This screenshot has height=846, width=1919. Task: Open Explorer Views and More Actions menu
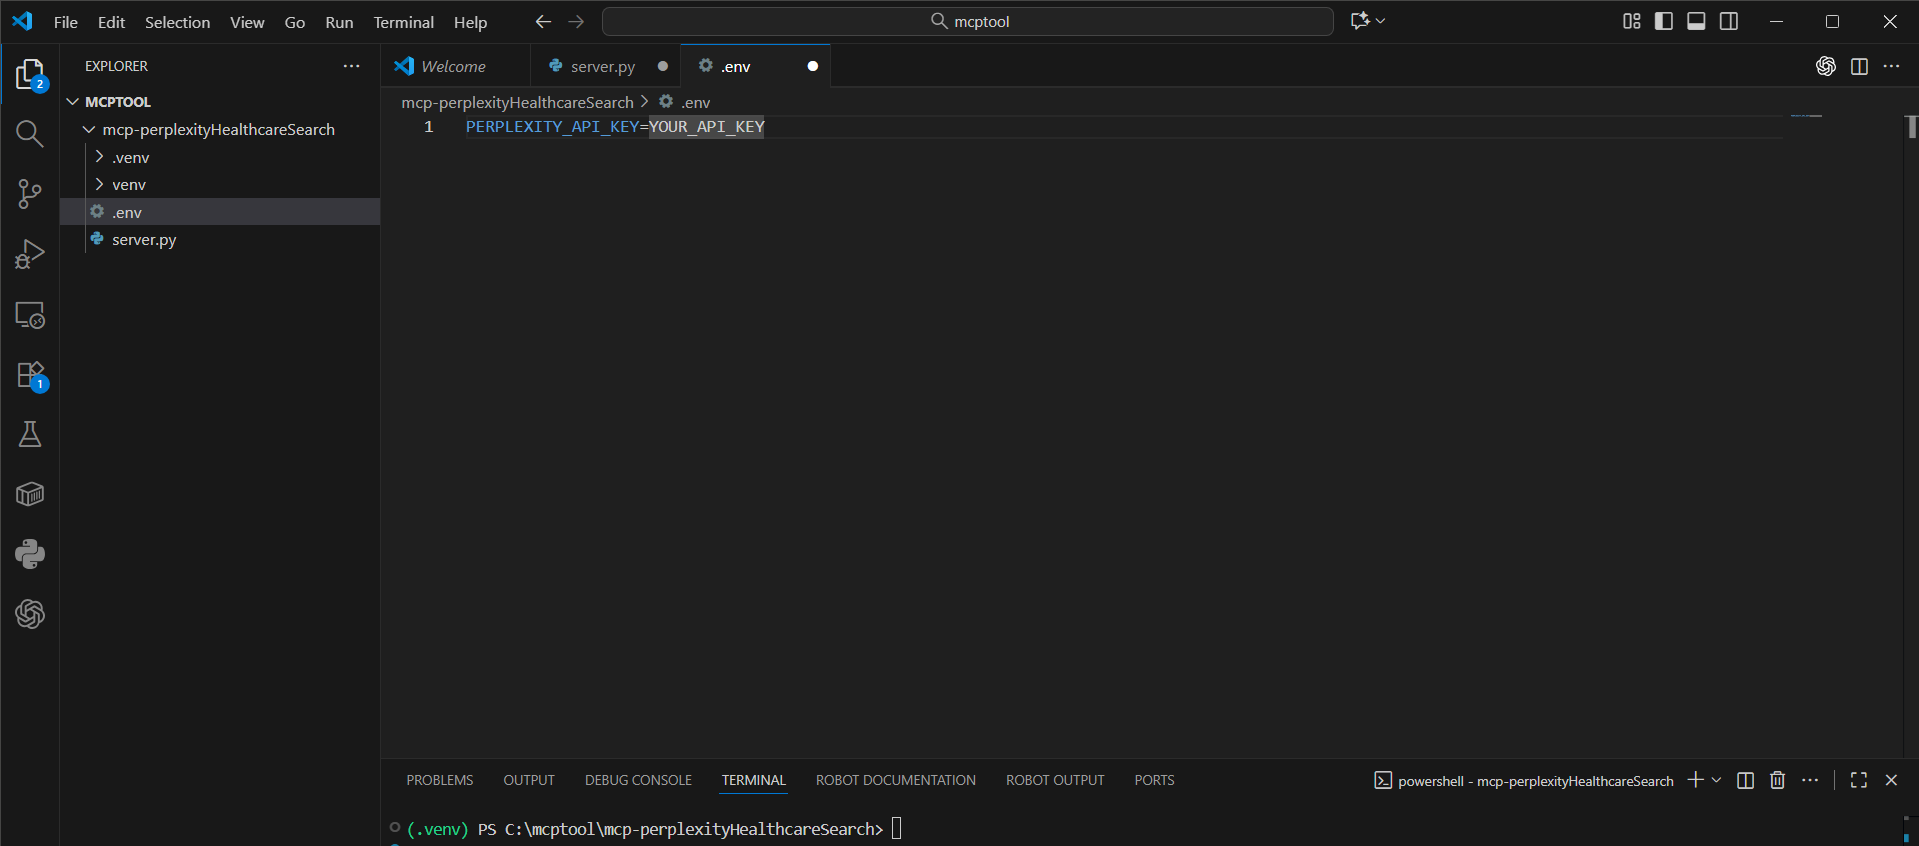[351, 66]
